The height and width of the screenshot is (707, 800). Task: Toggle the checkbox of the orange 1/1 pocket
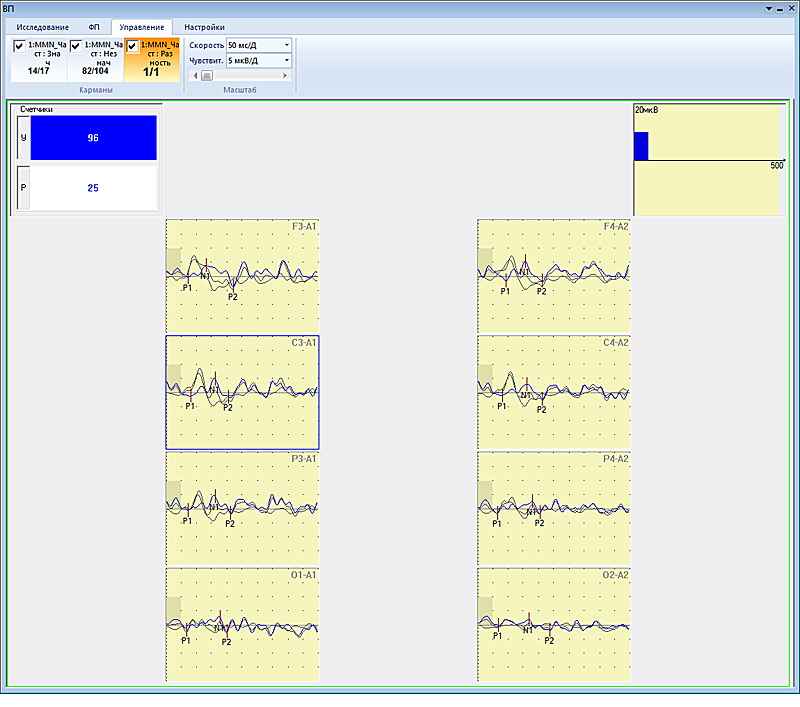tap(132, 46)
